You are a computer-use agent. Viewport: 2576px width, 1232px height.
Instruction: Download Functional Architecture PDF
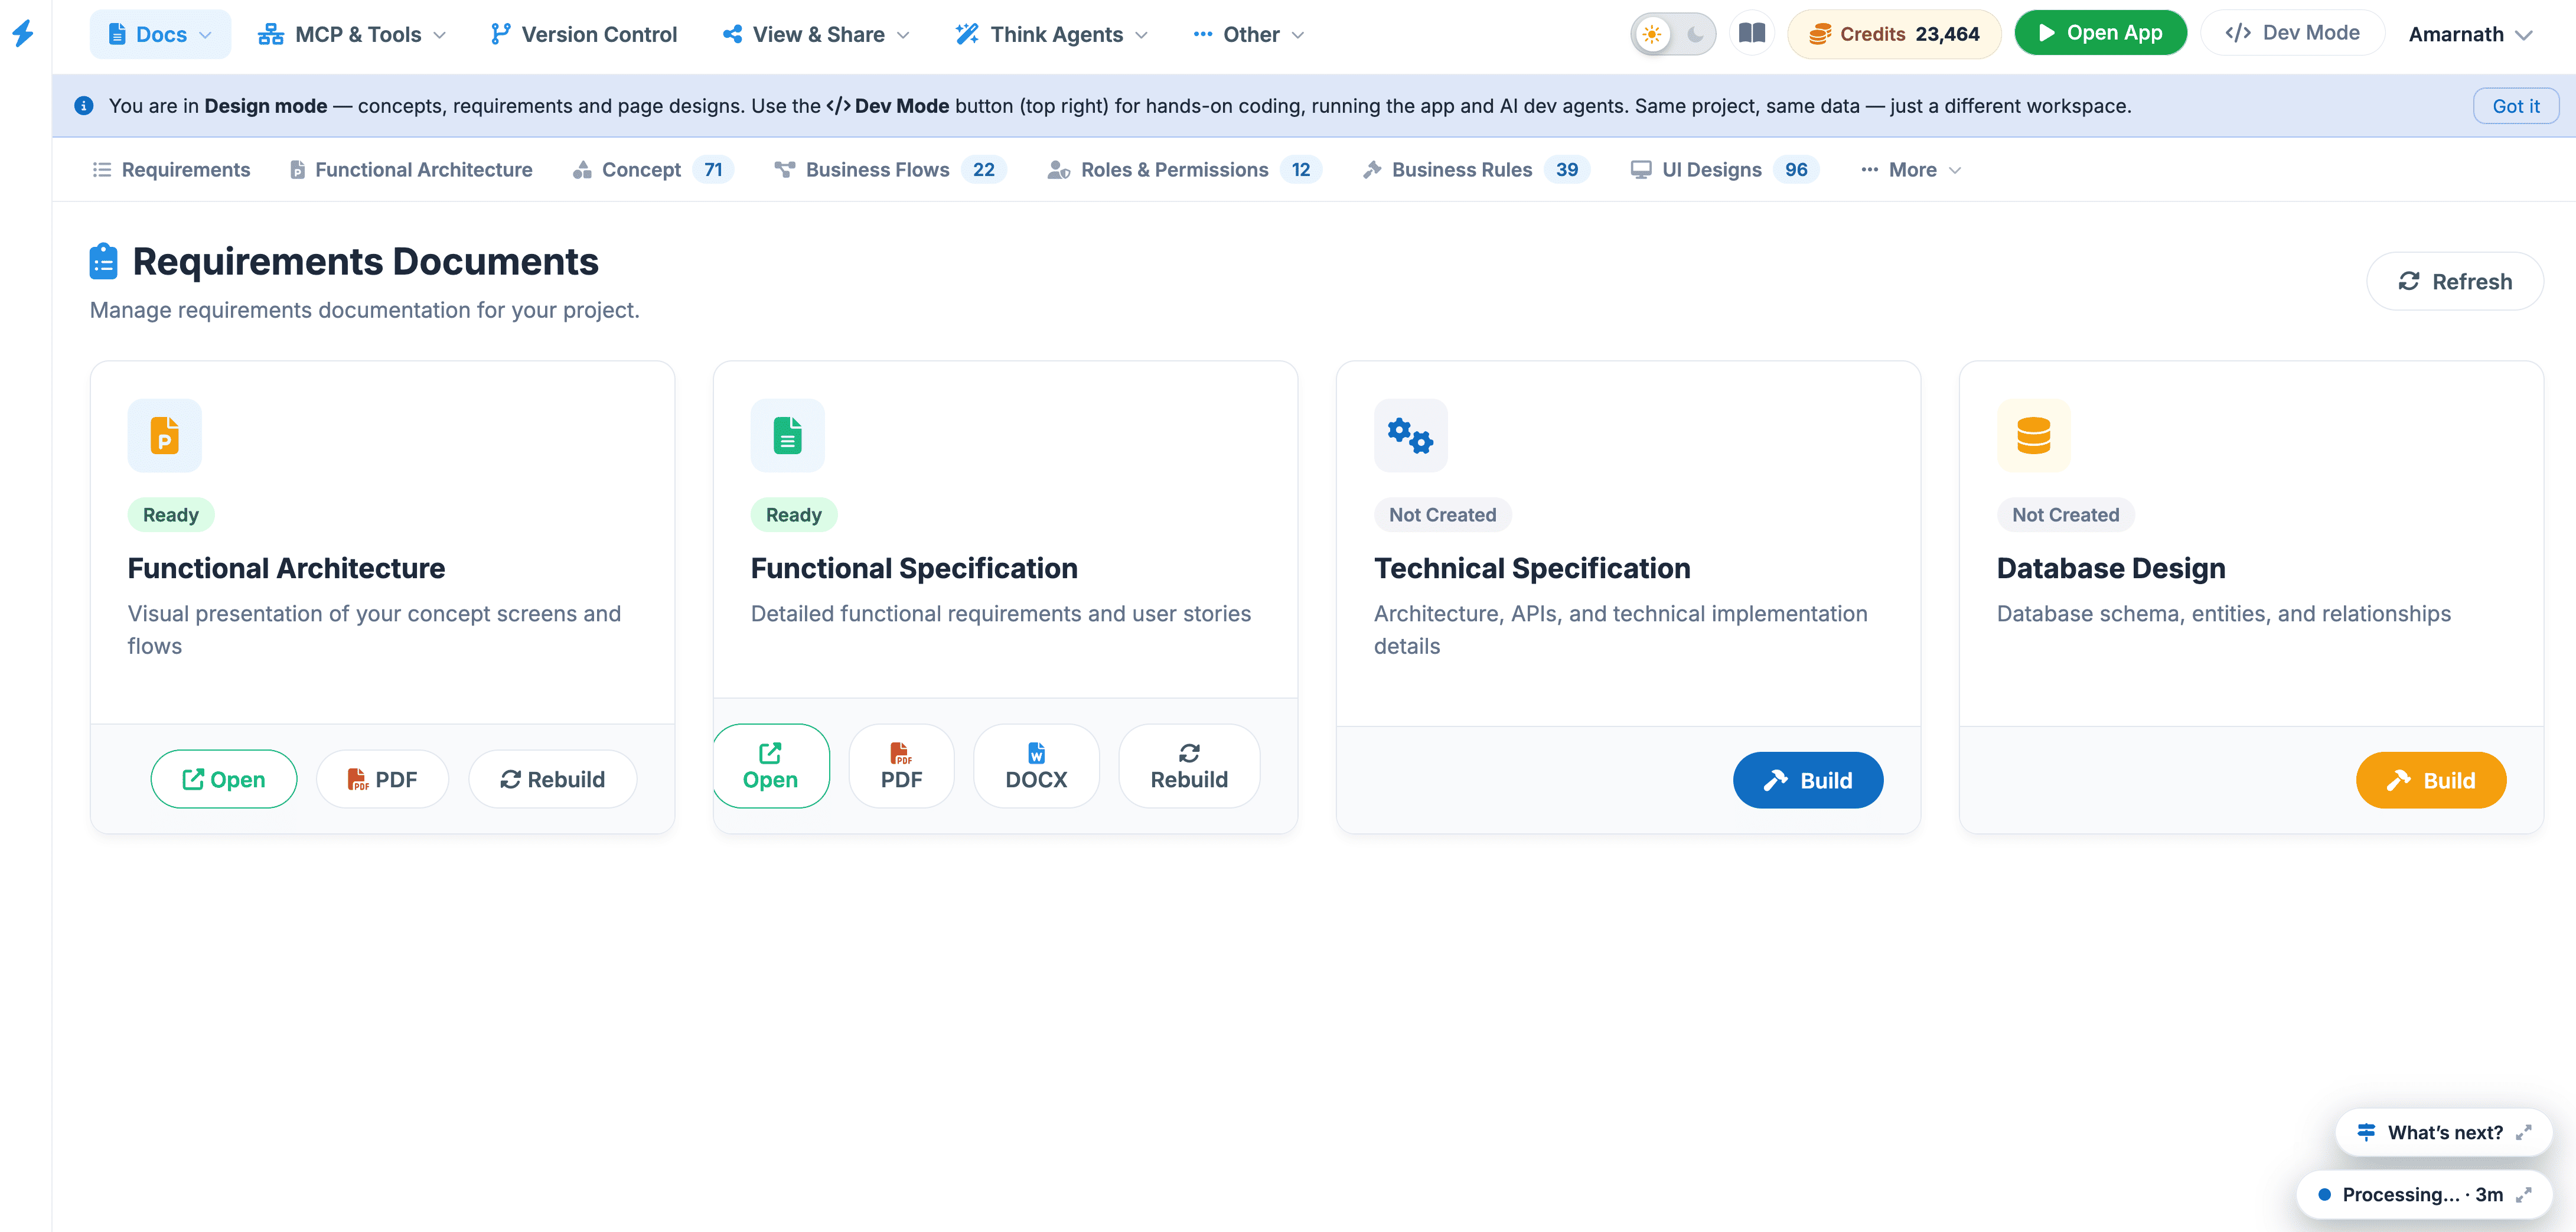pyautogui.click(x=382, y=779)
